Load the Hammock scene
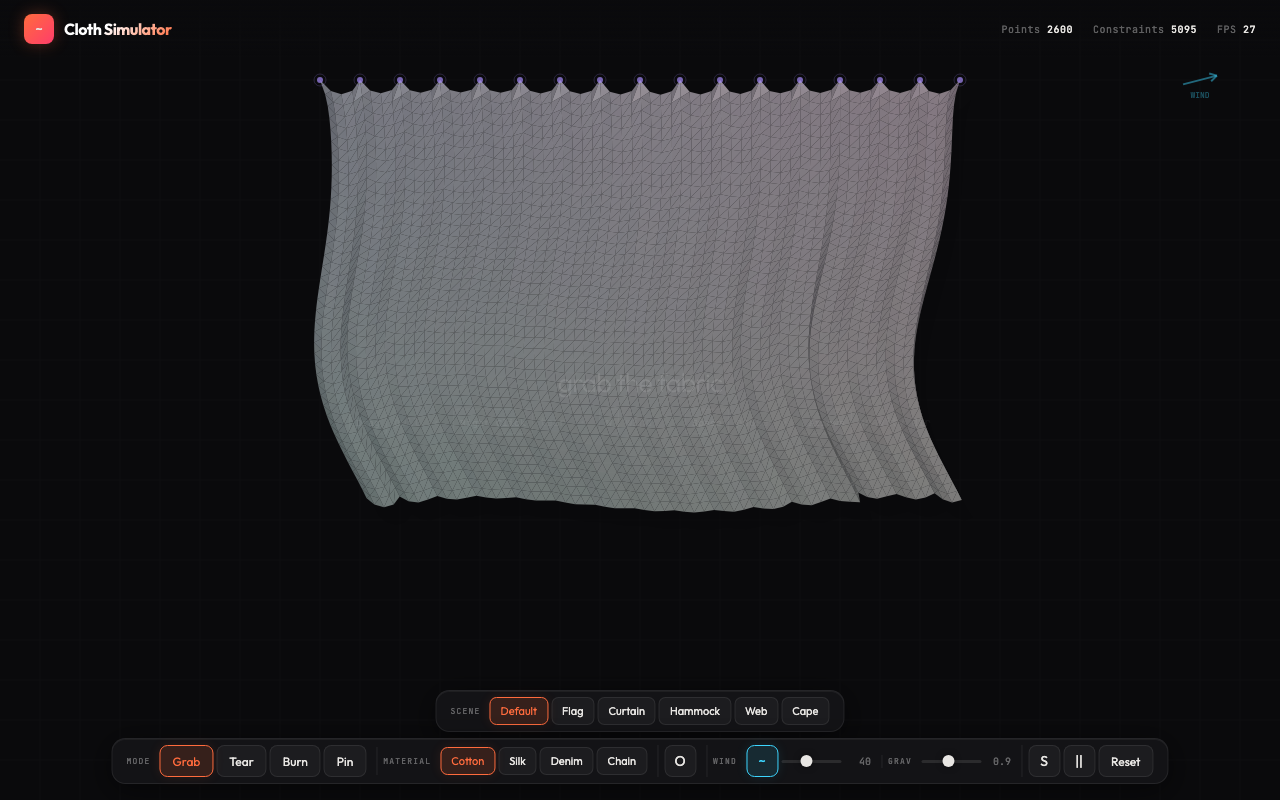This screenshot has height=800, width=1280. click(x=695, y=711)
